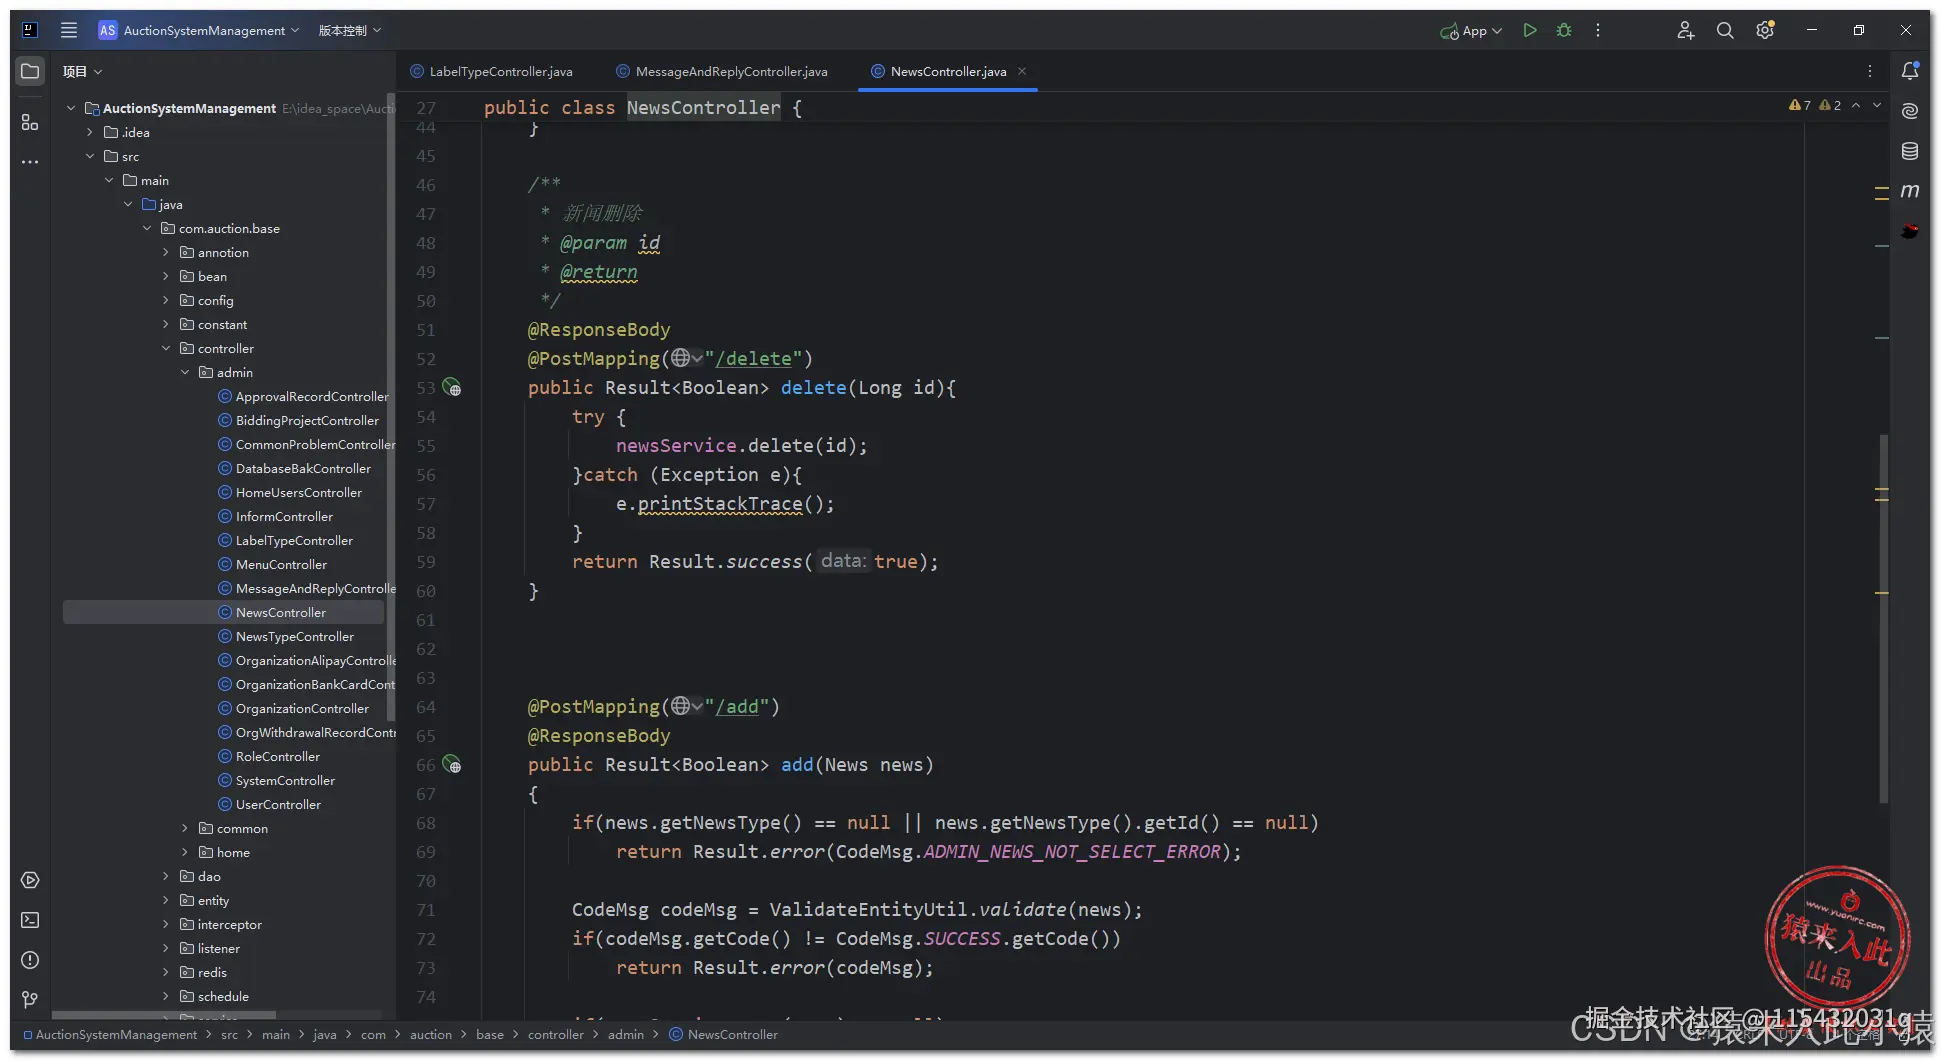
Task: Click the warnings count indicator
Action: pos(1814,105)
